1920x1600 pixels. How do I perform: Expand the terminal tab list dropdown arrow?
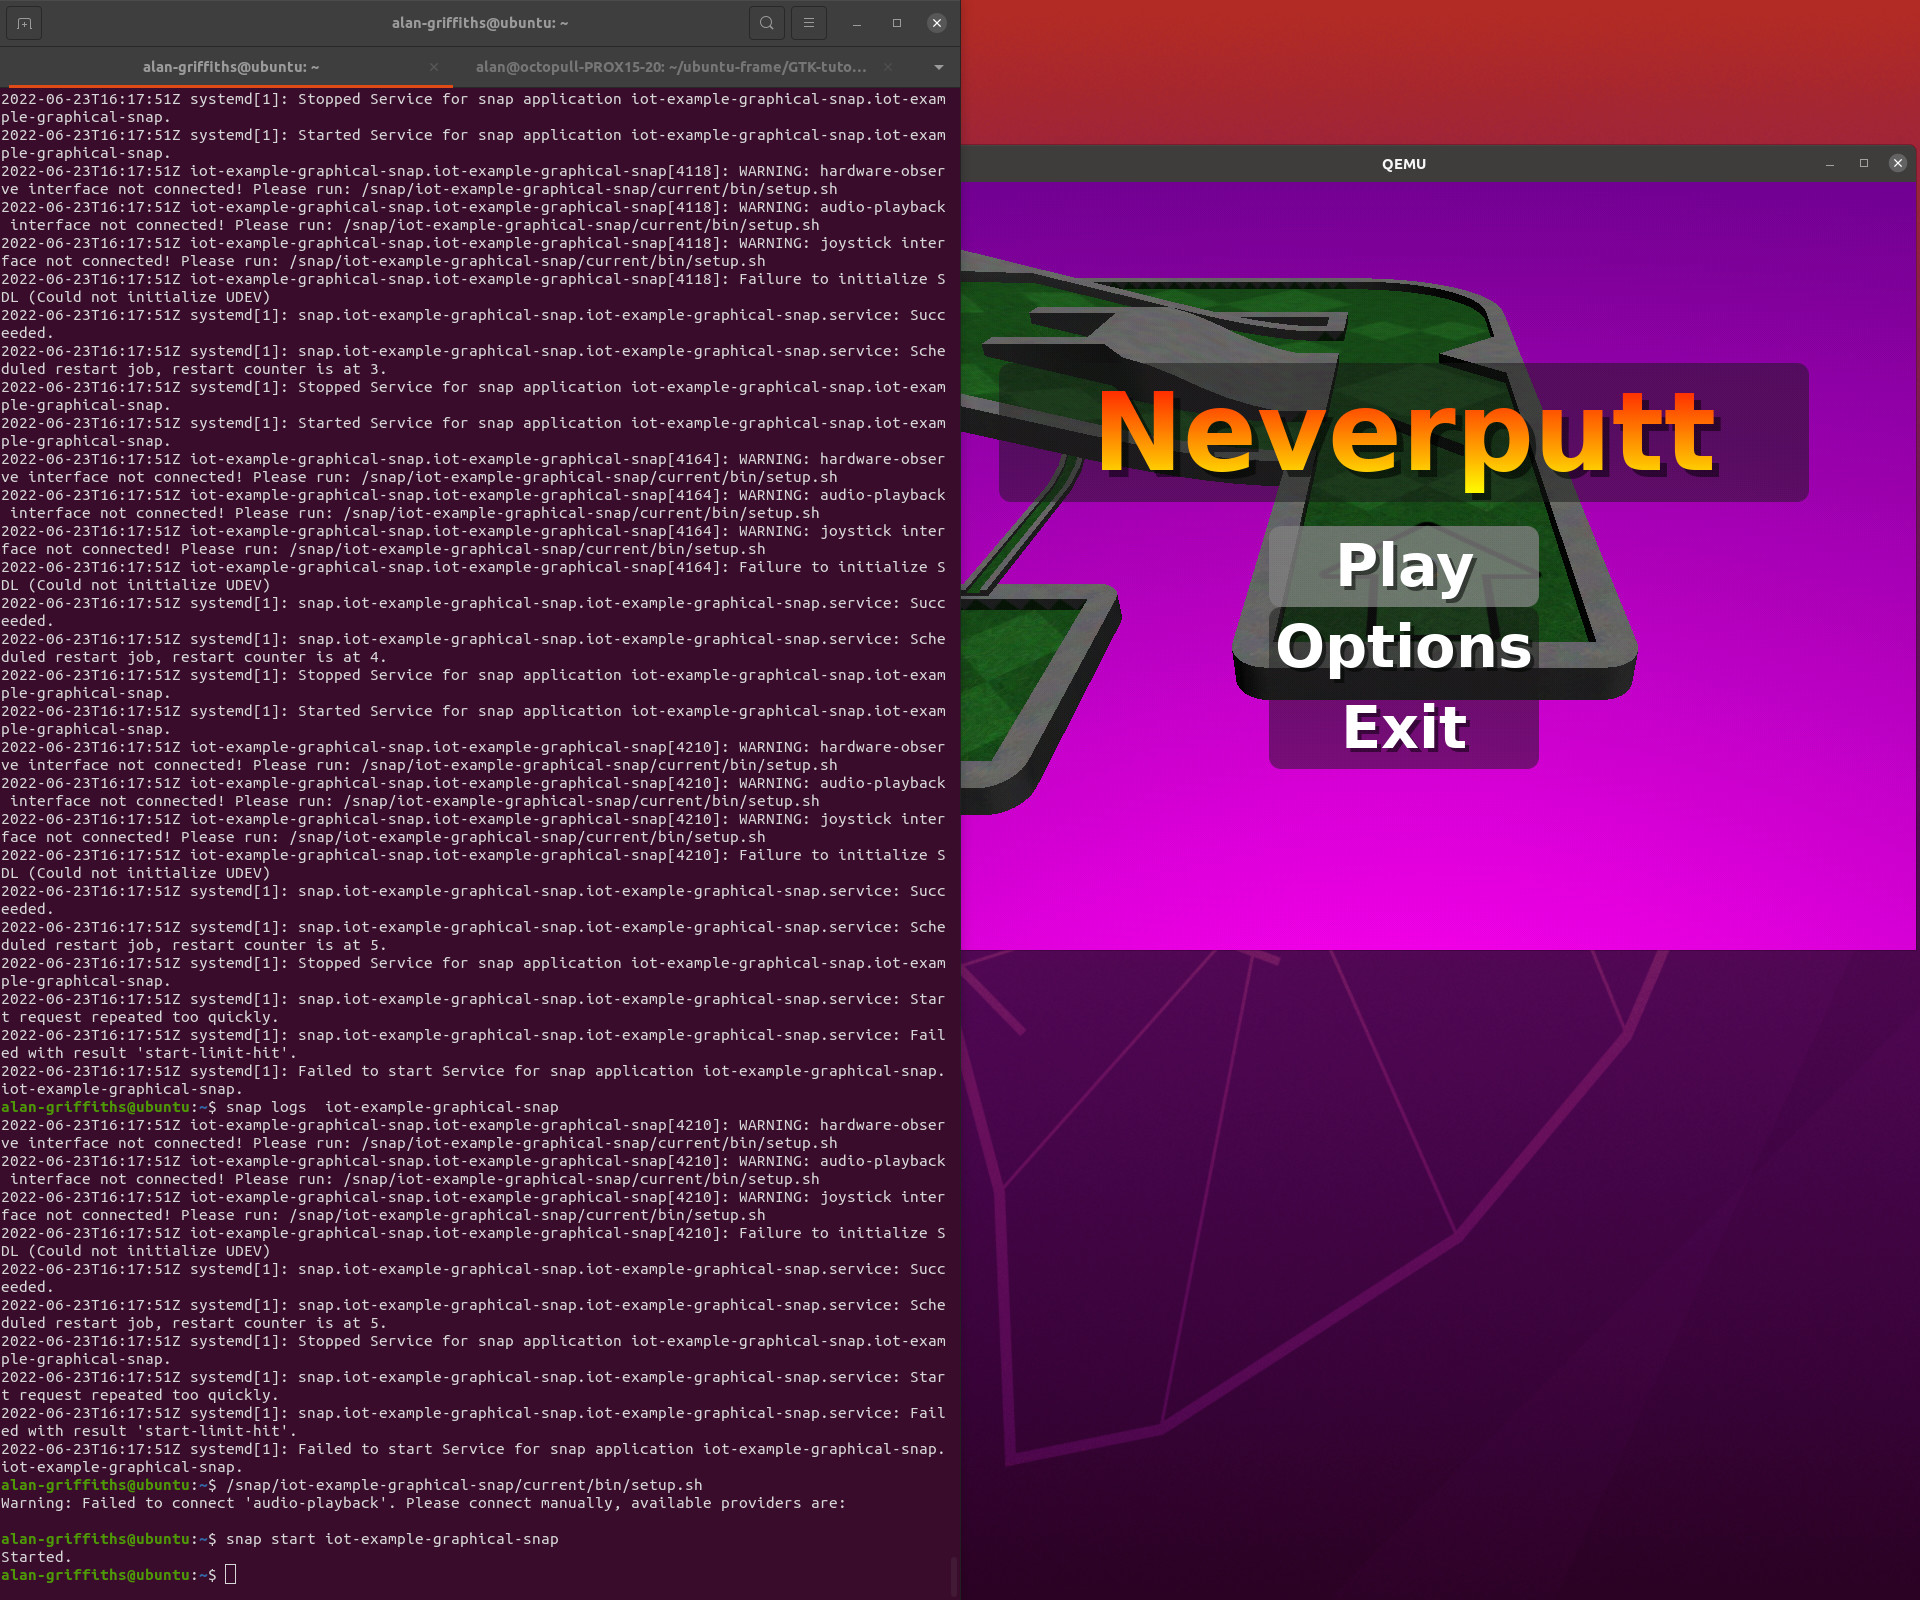[x=939, y=67]
